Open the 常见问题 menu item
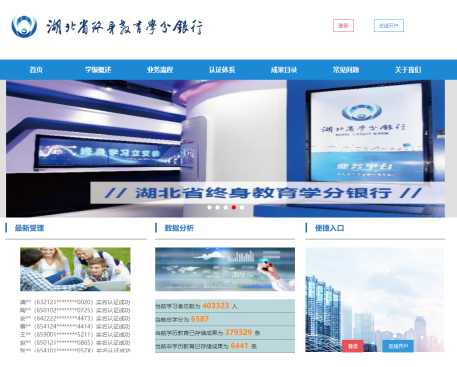 pyautogui.click(x=346, y=70)
